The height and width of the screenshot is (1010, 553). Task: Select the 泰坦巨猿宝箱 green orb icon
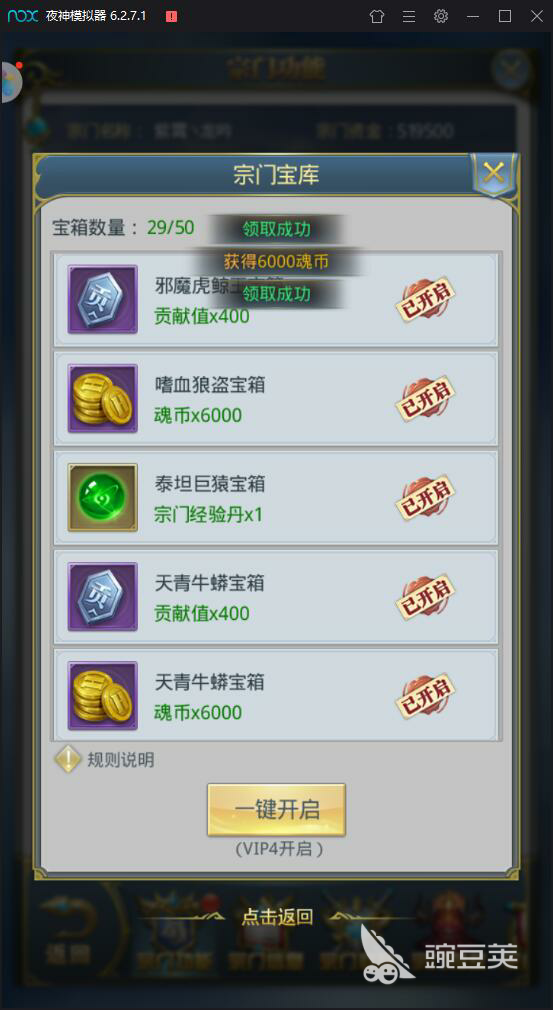click(x=102, y=497)
